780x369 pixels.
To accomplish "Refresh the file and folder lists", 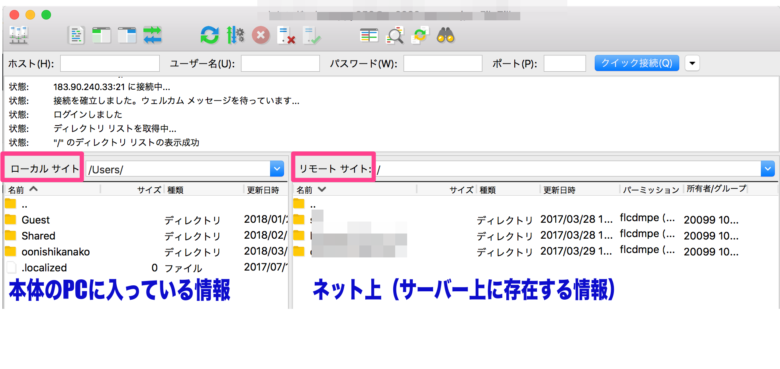I will coord(209,35).
